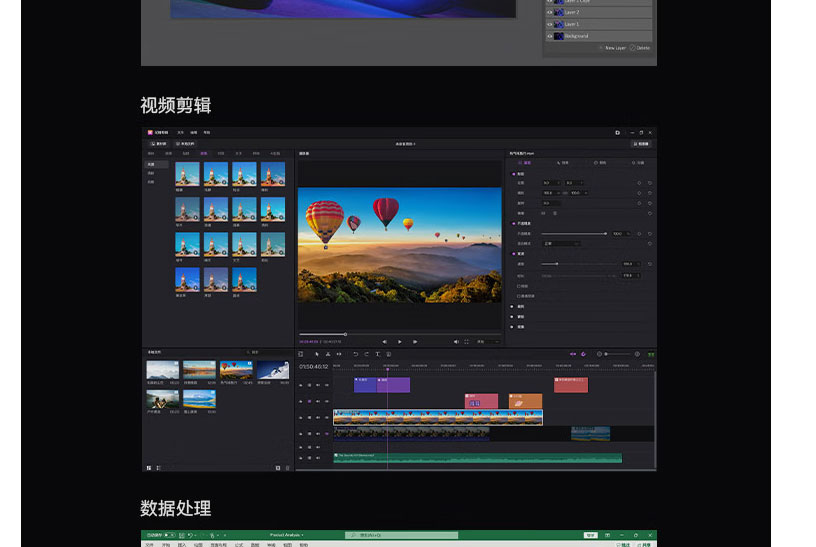The image size is (816, 547).
Task: Select the hot air balloon clip in local media
Action: pyautogui.click(x=236, y=370)
